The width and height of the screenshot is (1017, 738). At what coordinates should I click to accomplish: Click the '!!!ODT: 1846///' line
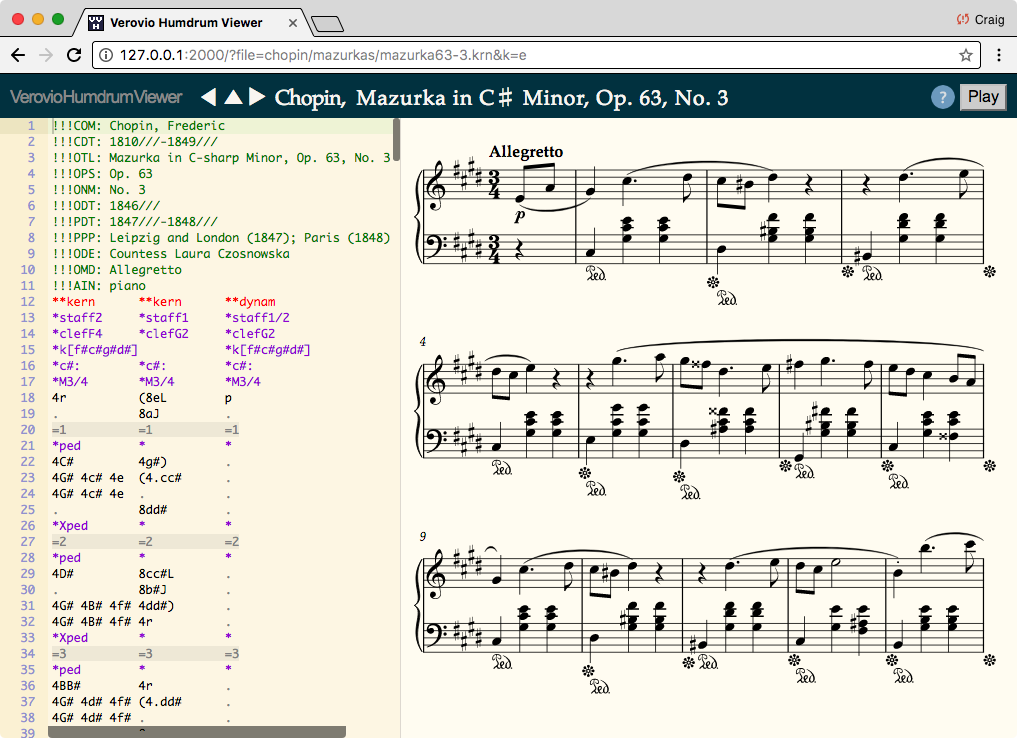point(106,206)
